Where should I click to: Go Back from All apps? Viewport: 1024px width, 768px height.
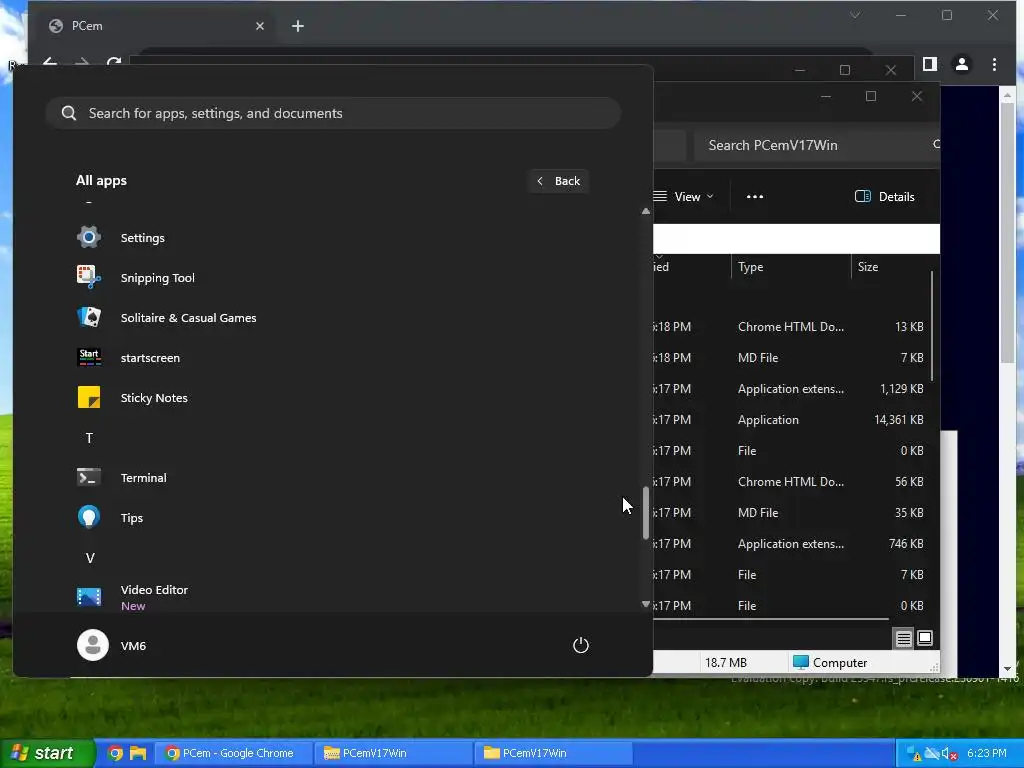click(x=558, y=181)
